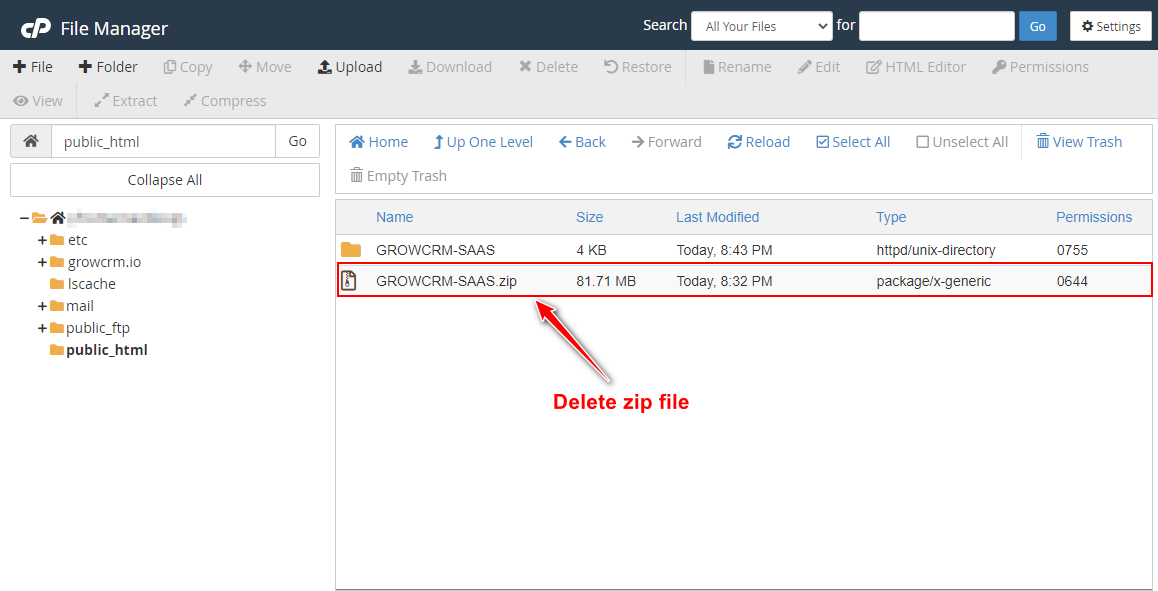Click the Move toolbar button

[265, 67]
